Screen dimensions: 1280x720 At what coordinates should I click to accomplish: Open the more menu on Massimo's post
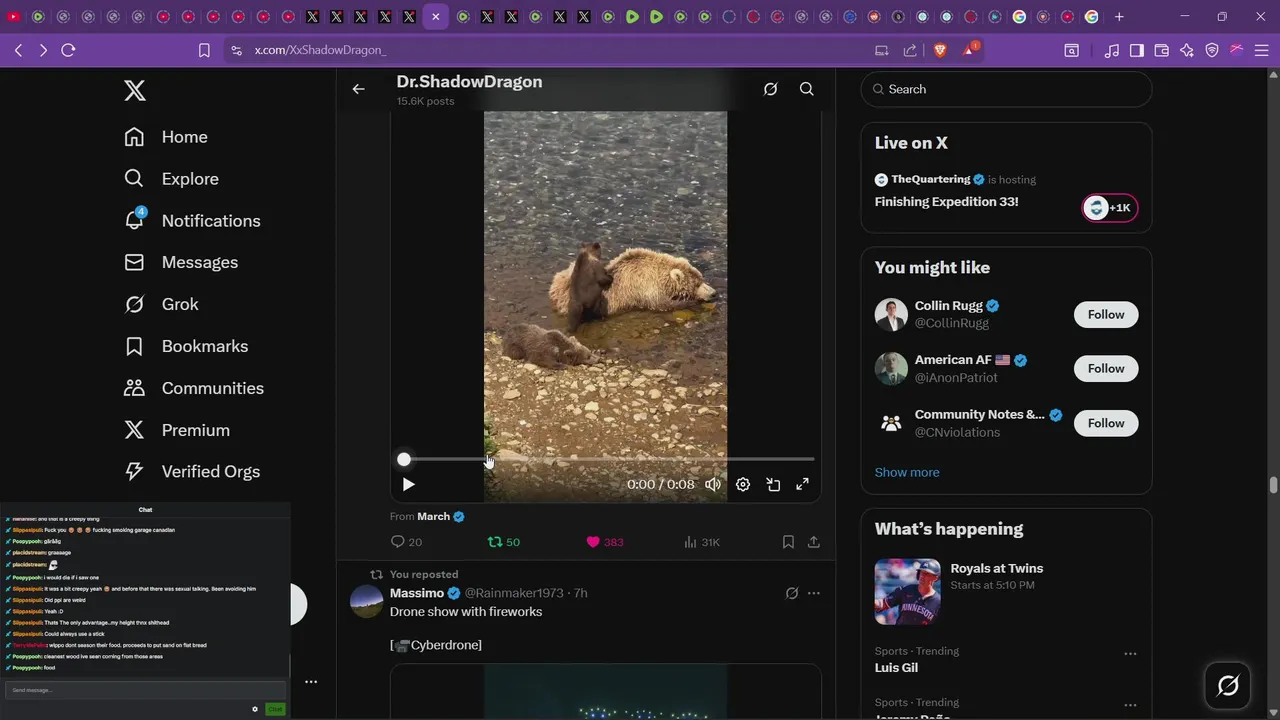814,593
